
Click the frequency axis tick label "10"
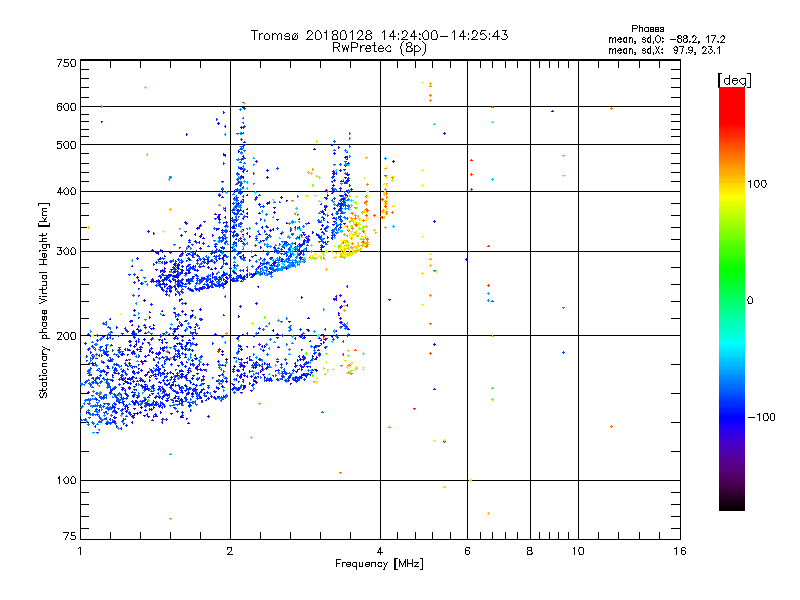click(578, 551)
